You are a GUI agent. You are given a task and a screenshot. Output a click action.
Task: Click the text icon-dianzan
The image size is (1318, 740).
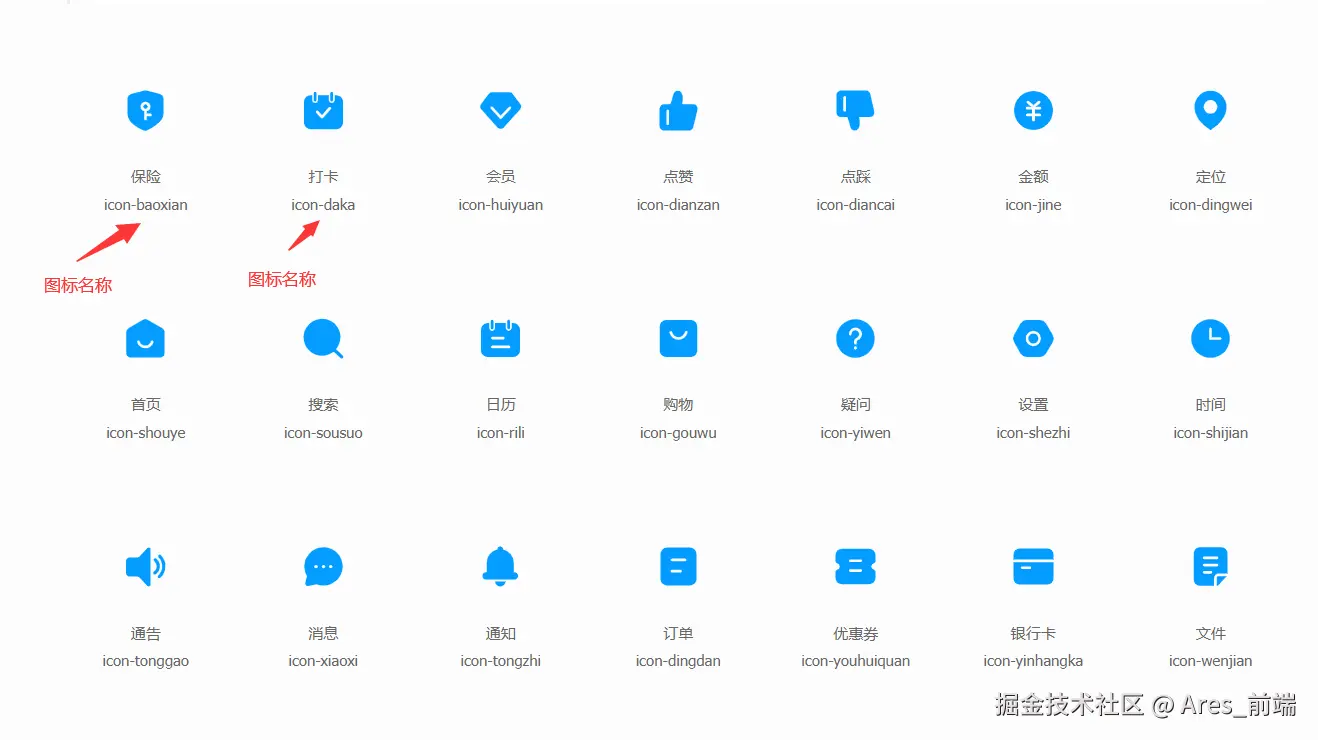click(x=678, y=205)
